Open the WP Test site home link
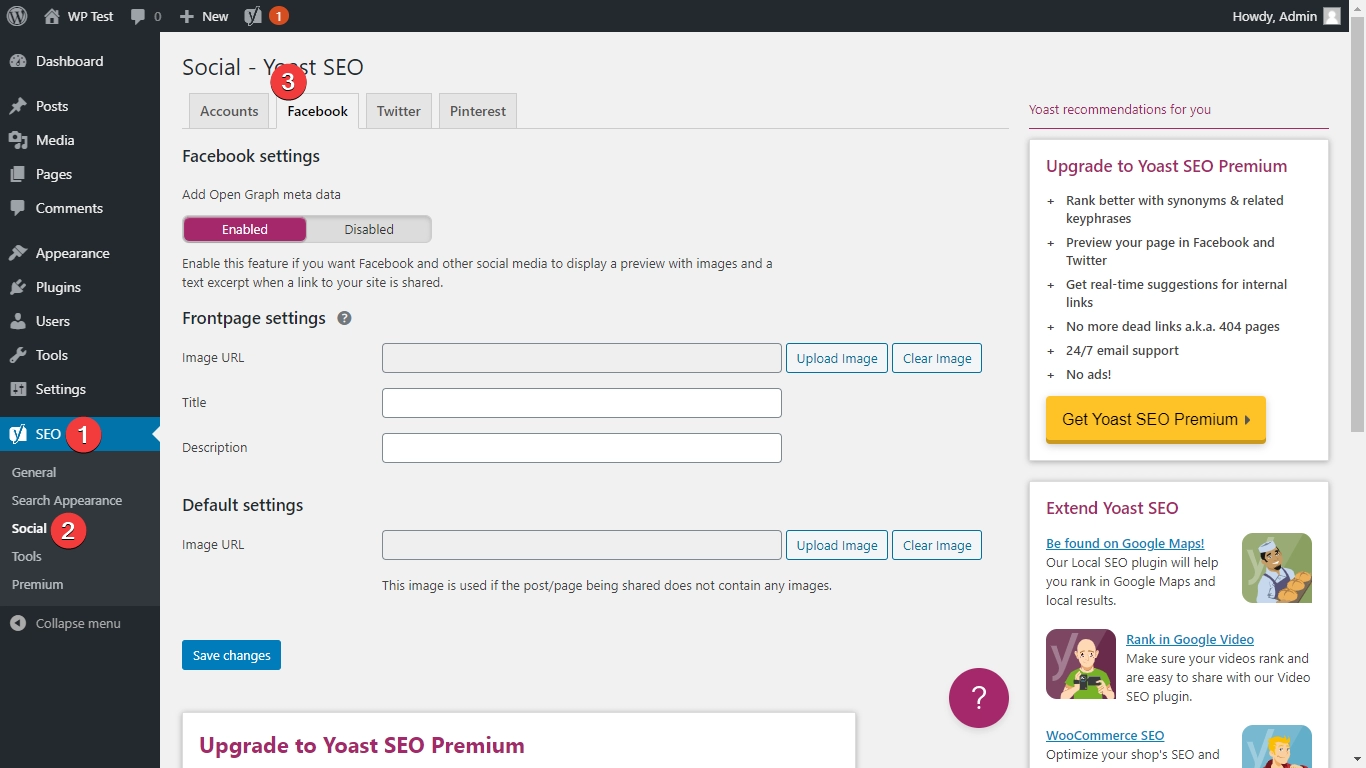The height and width of the screenshot is (768, 1366). click(x=79, y=16)
